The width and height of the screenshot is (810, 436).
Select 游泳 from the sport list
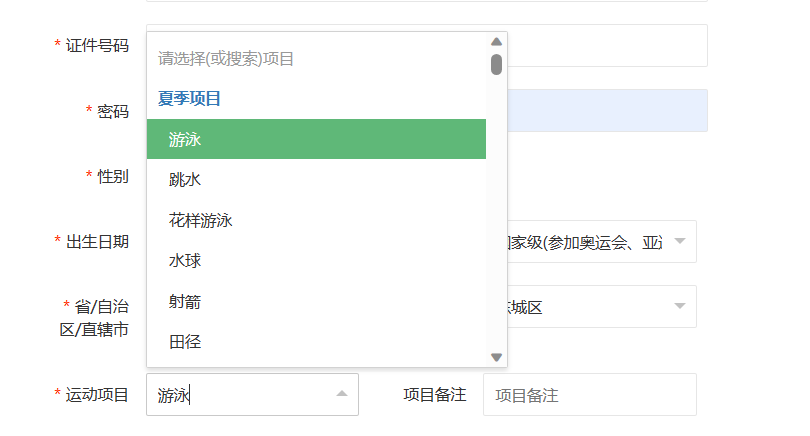[x=316, y=139]
